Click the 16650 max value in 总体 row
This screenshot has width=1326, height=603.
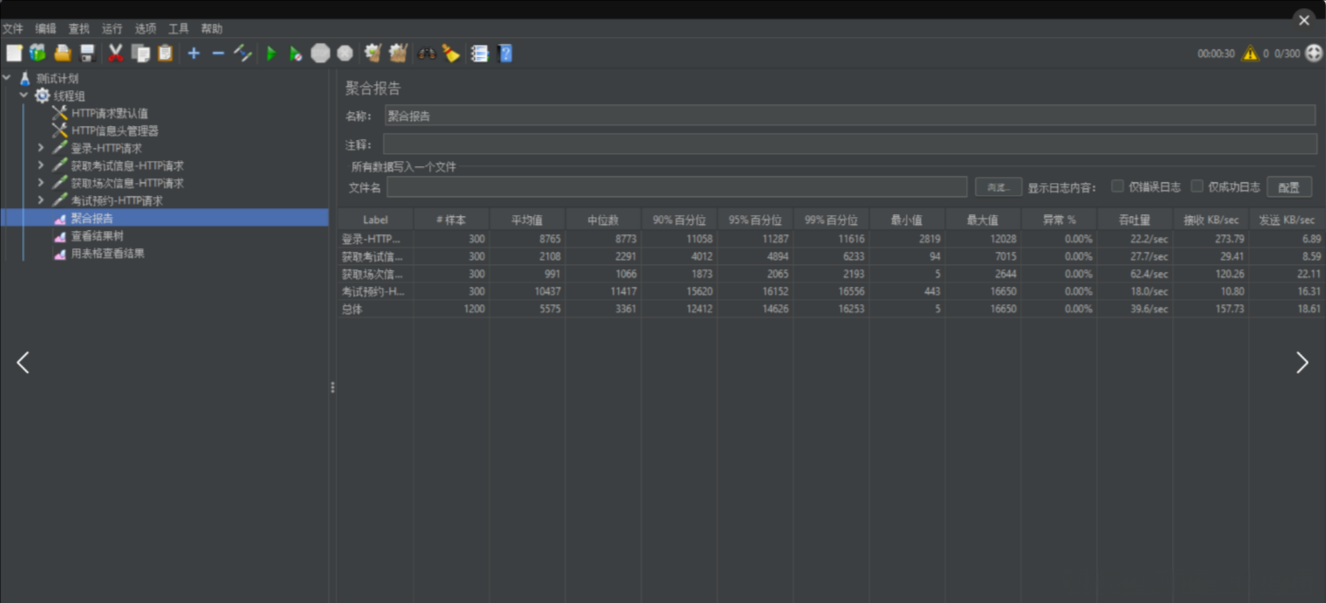point(983,309)
